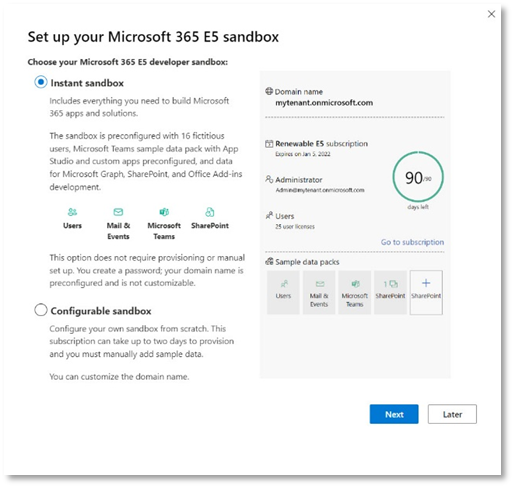Click the Users sample data pack tile
This screenshot has height=487, width=513.
point(283,292)
